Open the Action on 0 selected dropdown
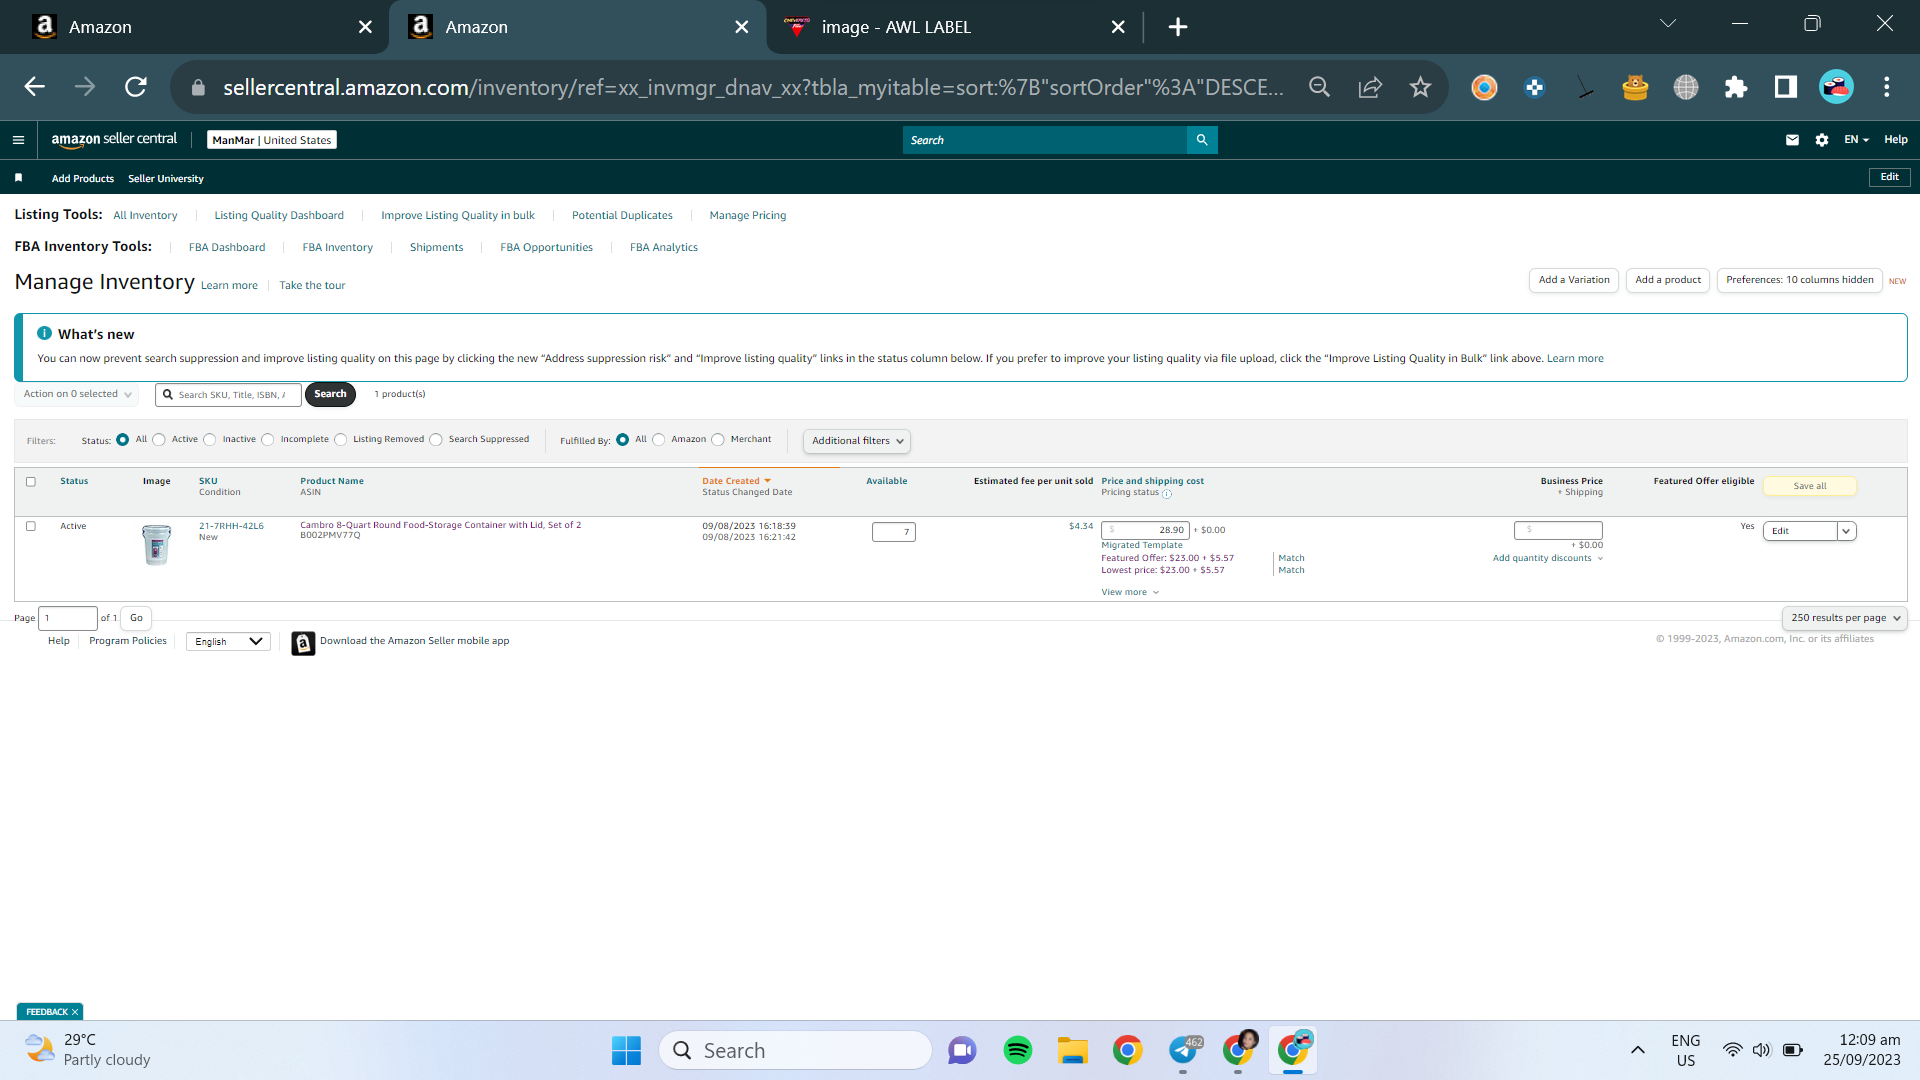 point(77,394)
